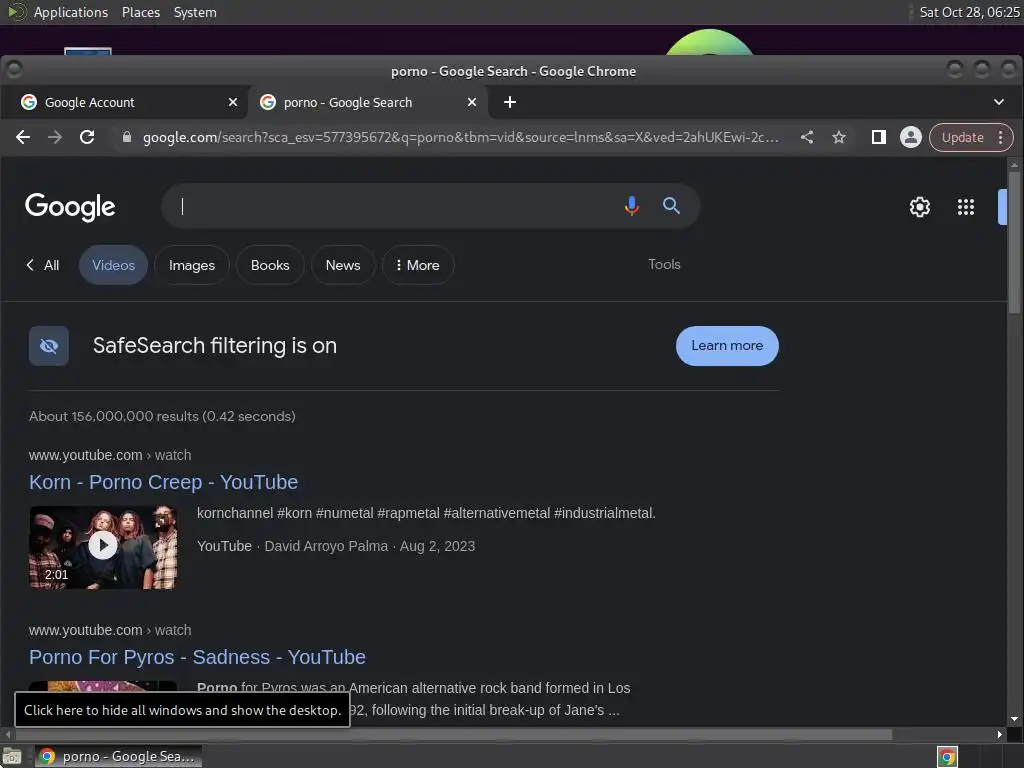The height and width of the screenshot is (768, 1024).
Task: Click the Chrome tray icon in bottom panel
Action: [x=947, y=757]
